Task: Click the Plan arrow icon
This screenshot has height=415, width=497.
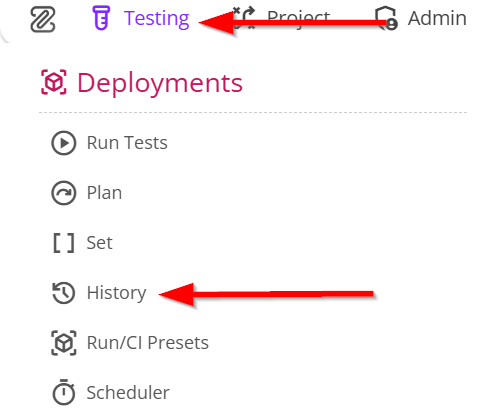Action: coord(64,193)
